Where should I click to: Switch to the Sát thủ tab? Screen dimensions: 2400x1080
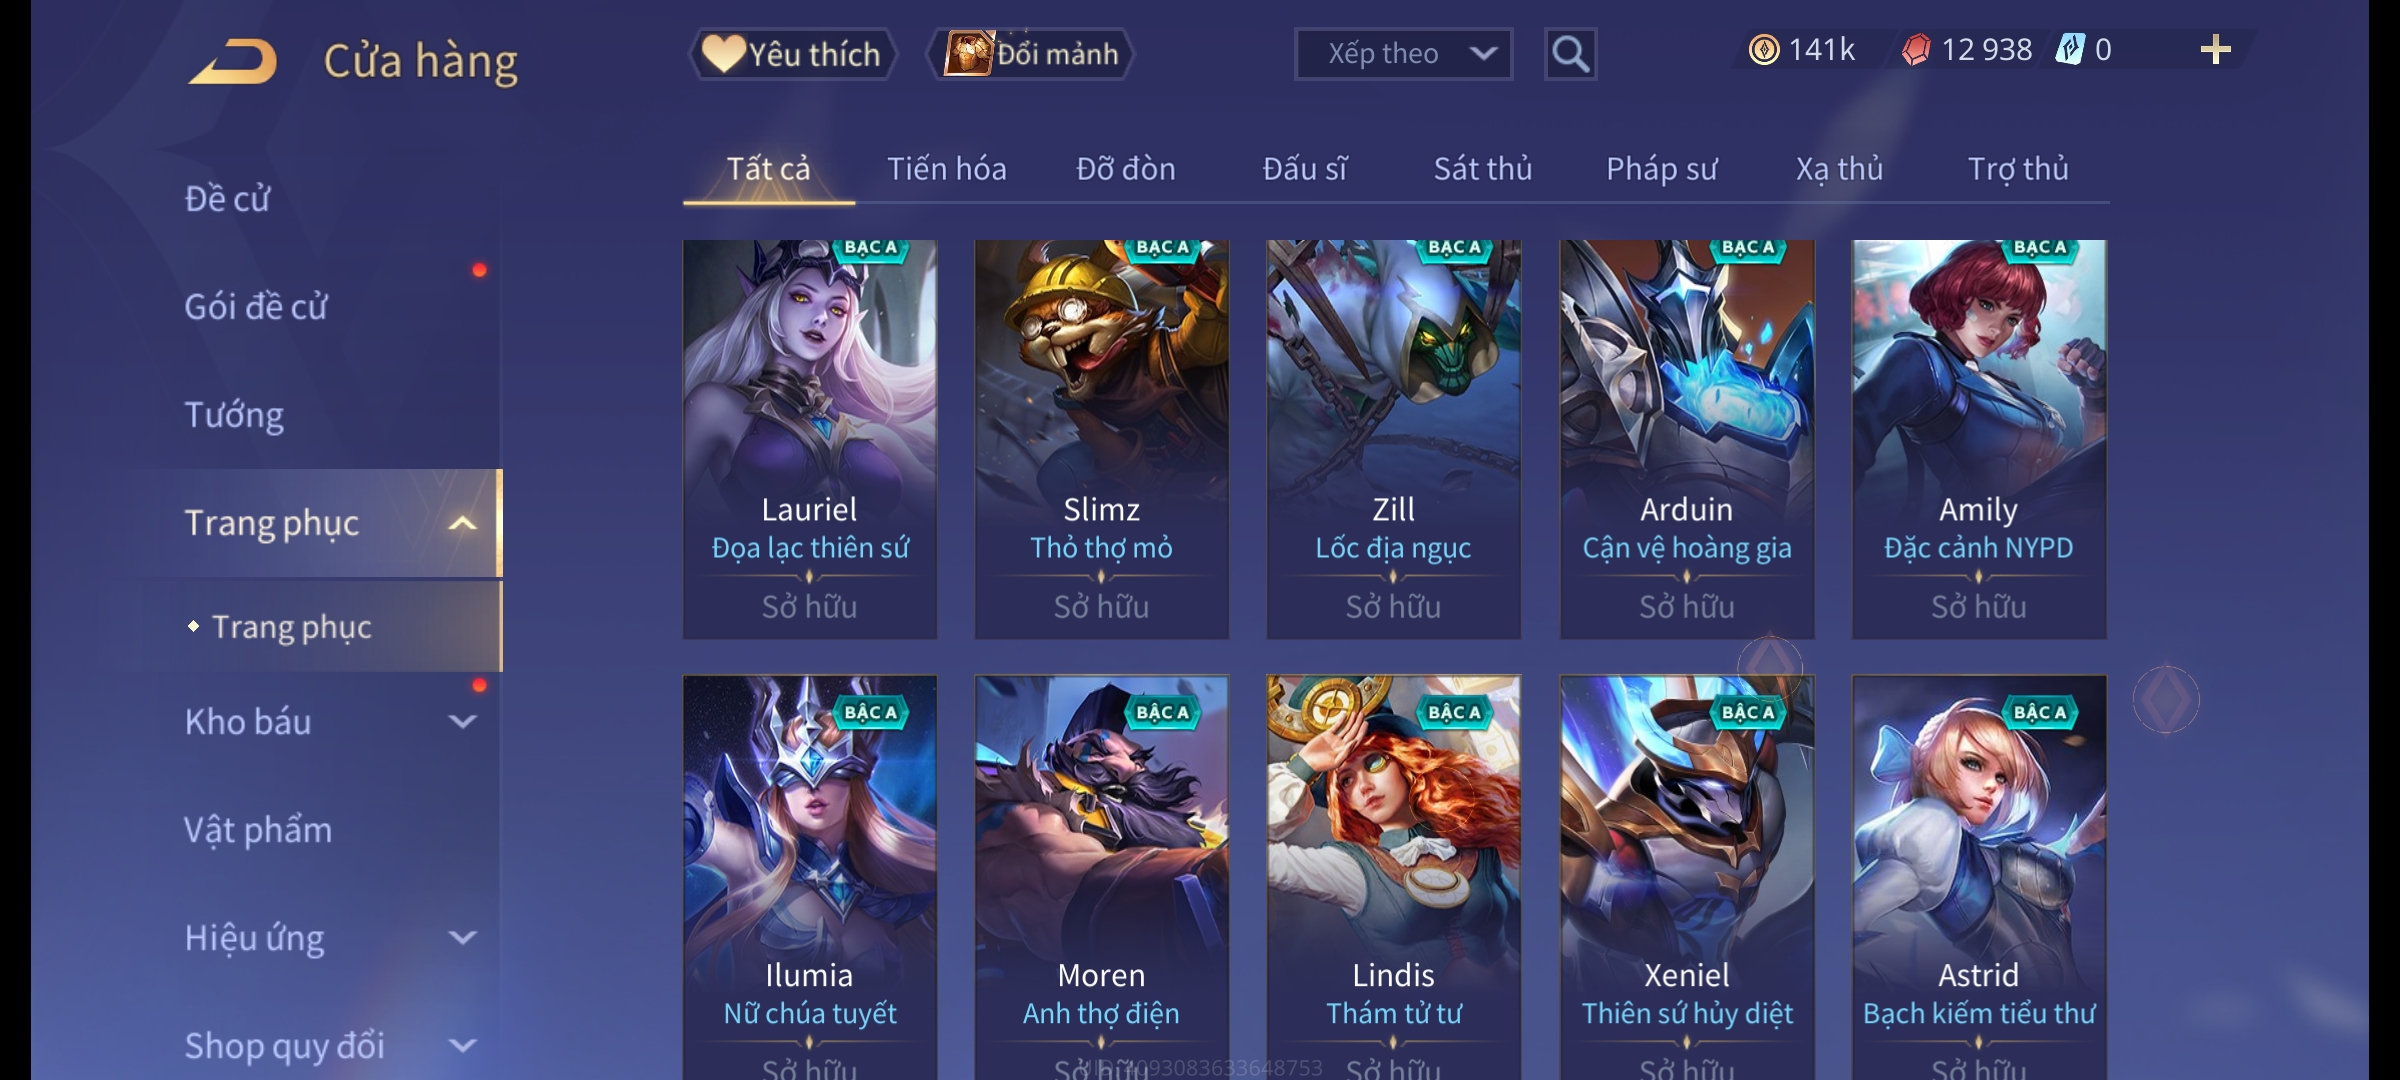(1483, 169)
